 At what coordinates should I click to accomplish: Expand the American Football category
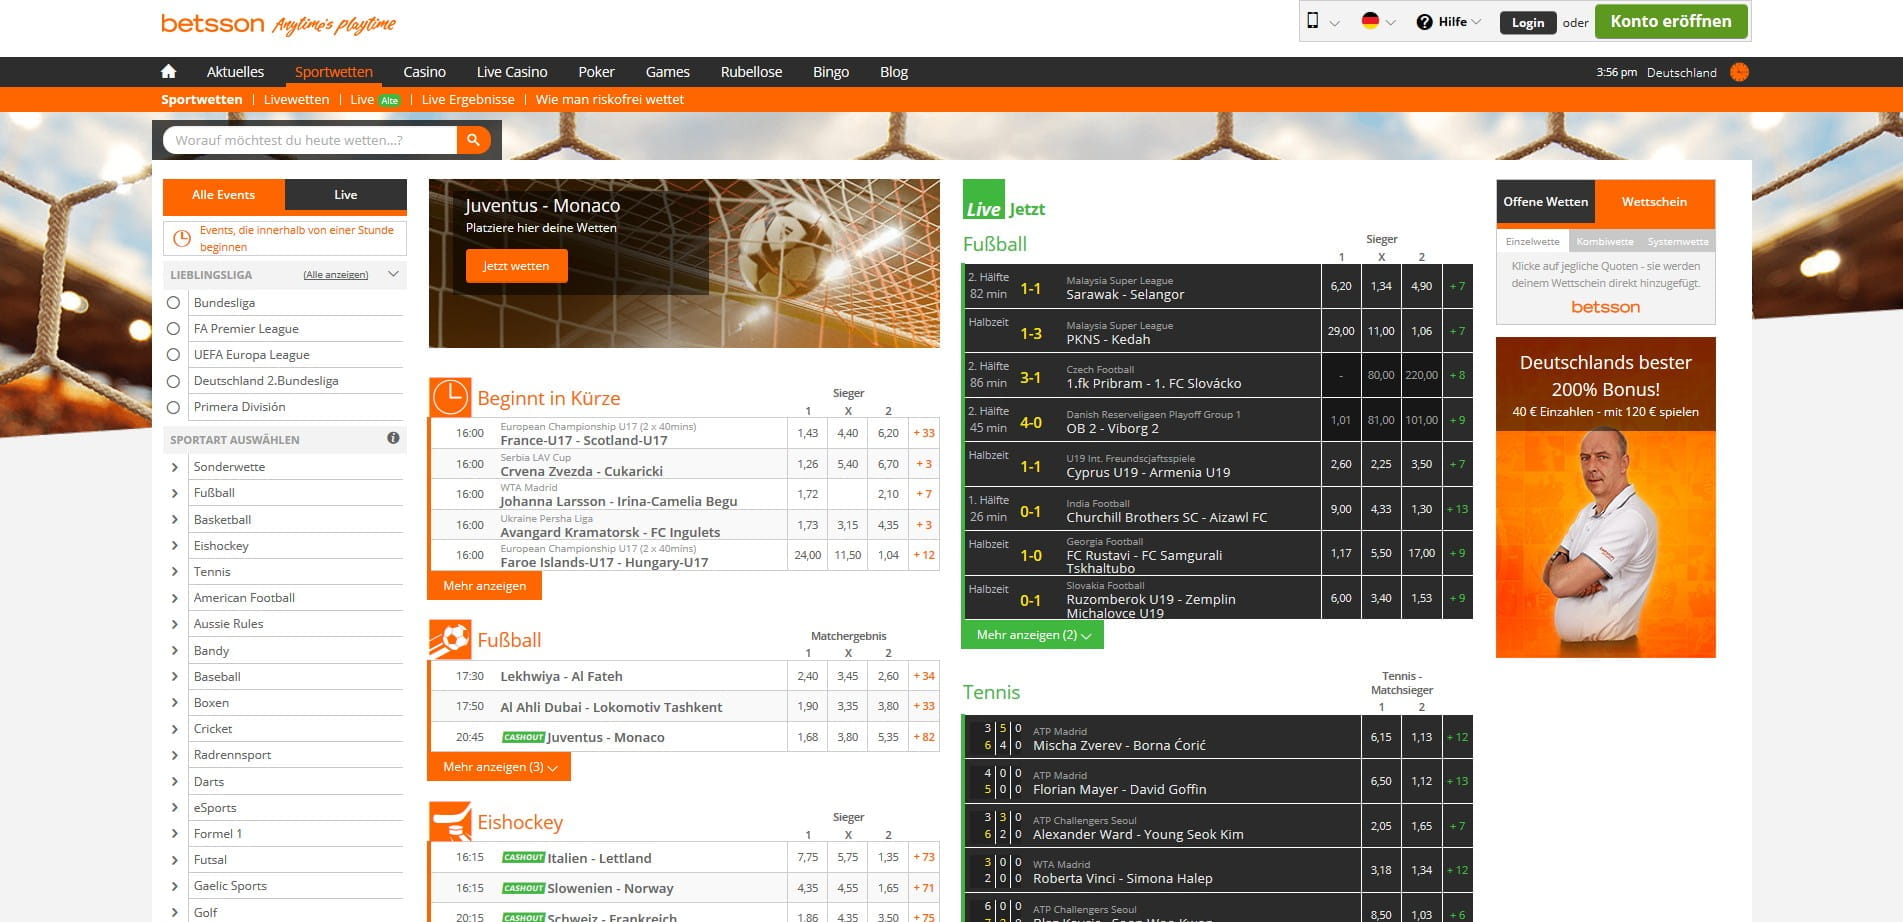click(x=175, y=598)
